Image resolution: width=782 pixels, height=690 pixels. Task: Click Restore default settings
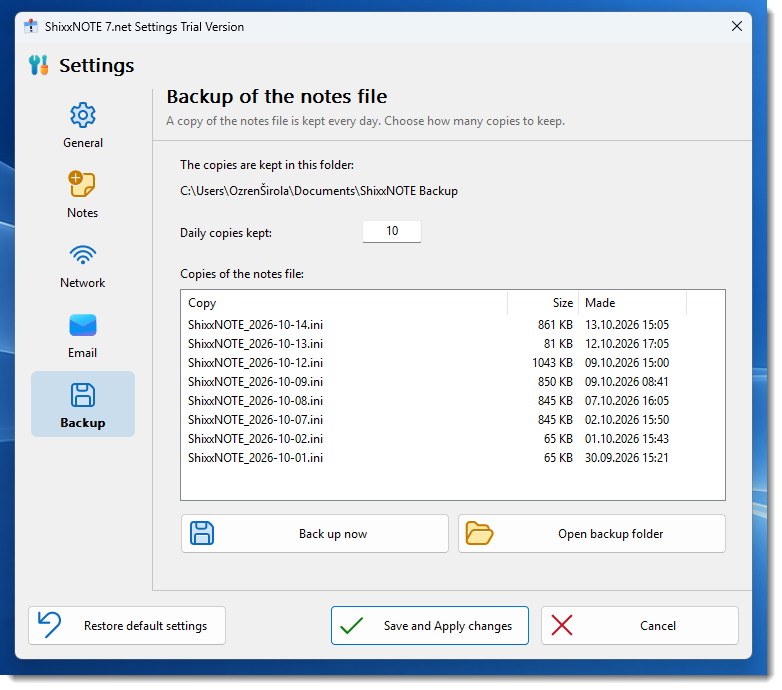click(x=127, y=625)
